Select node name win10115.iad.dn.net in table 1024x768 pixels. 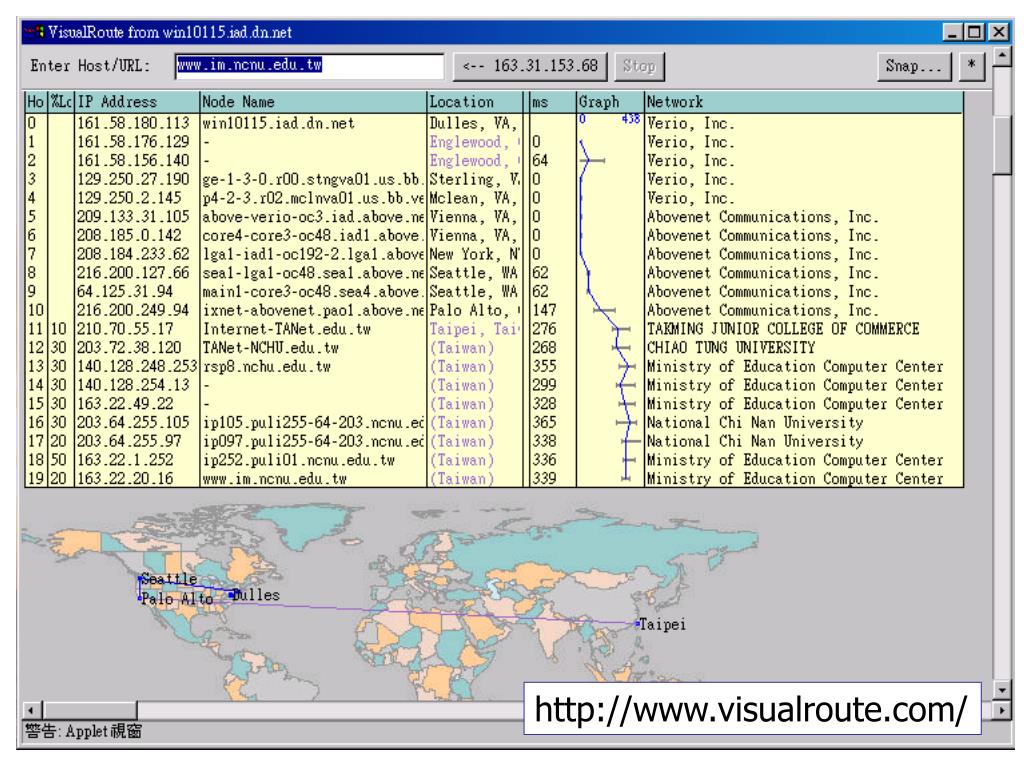[x=278, y=123]
